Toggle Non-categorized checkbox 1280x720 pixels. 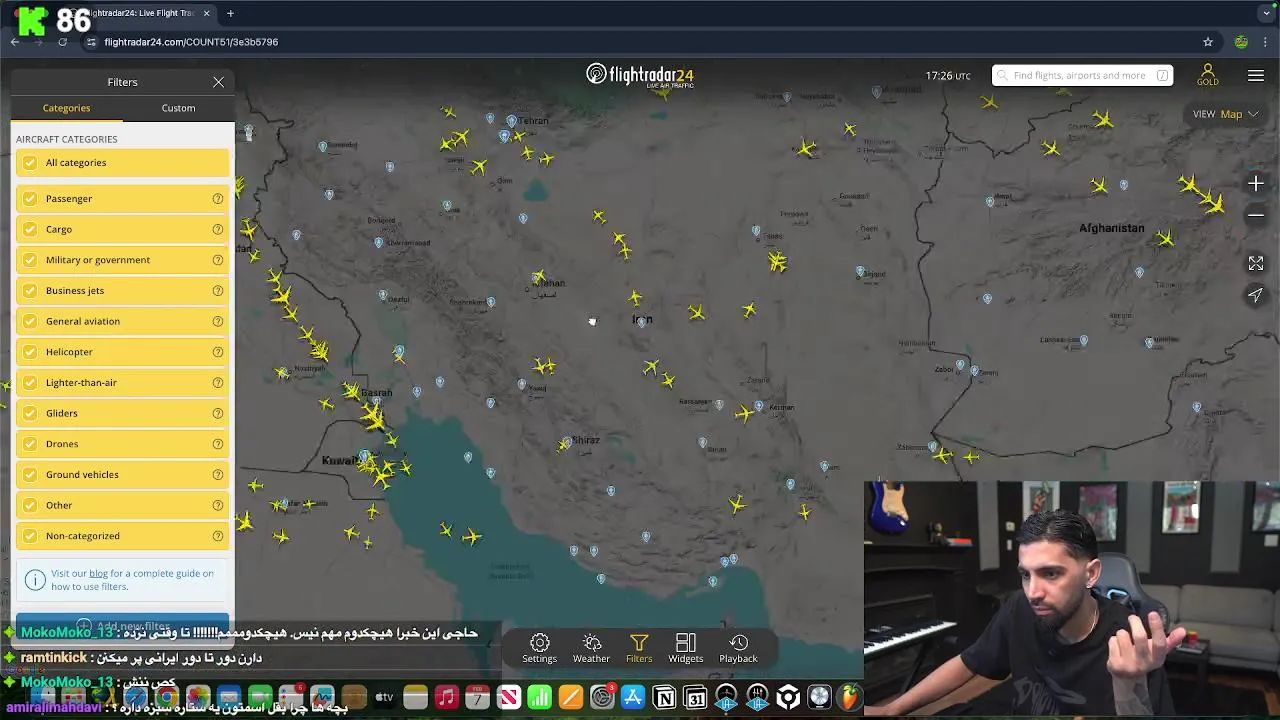click(x=30, y=536)
